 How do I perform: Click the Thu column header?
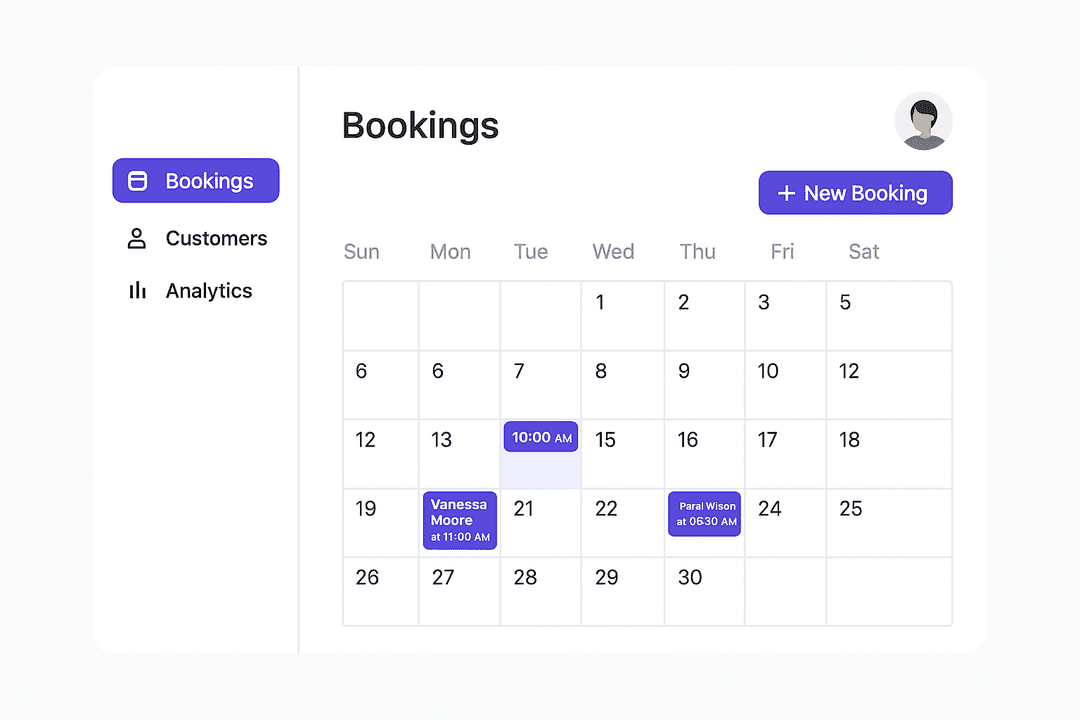697,252
